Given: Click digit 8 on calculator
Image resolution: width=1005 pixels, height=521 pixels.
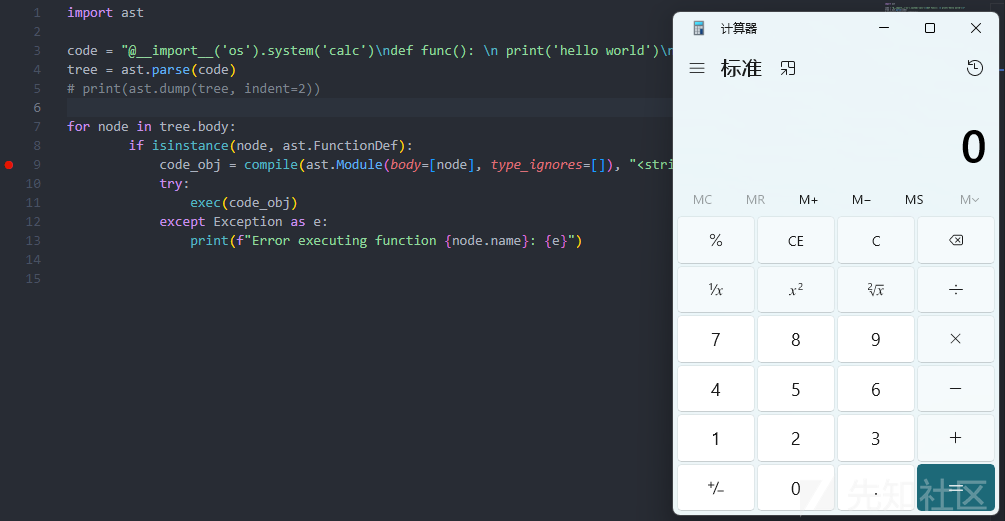Looking at the screenshot, I should coord(796,339).
